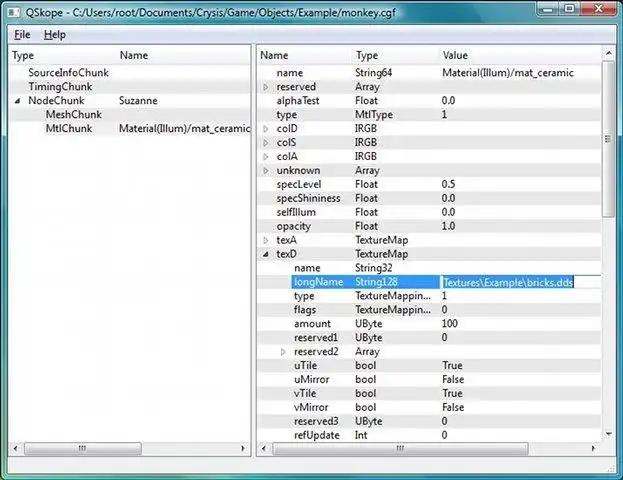Click the uMirror value False
Viewport: 623px width, 480px height.
point(453,379)
